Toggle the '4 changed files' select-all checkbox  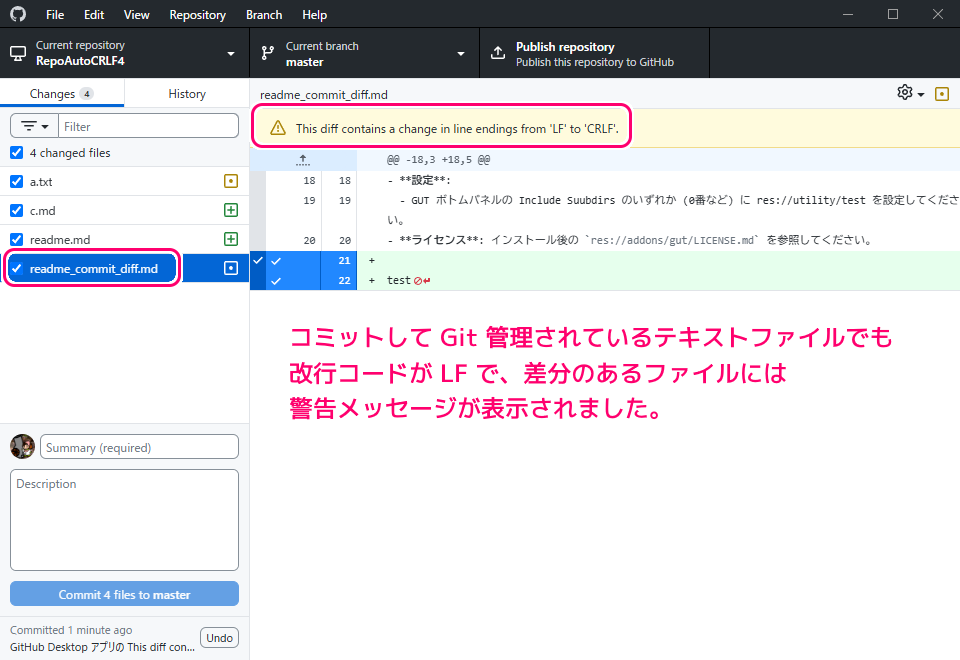click(16, 153)
